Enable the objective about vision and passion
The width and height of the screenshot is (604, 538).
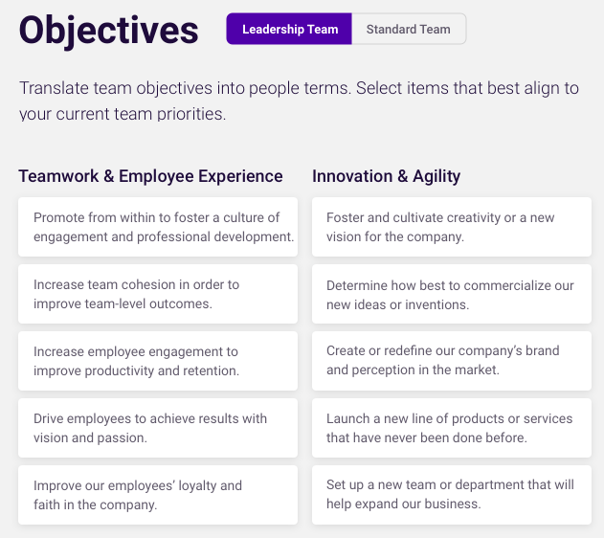[158, 428]
